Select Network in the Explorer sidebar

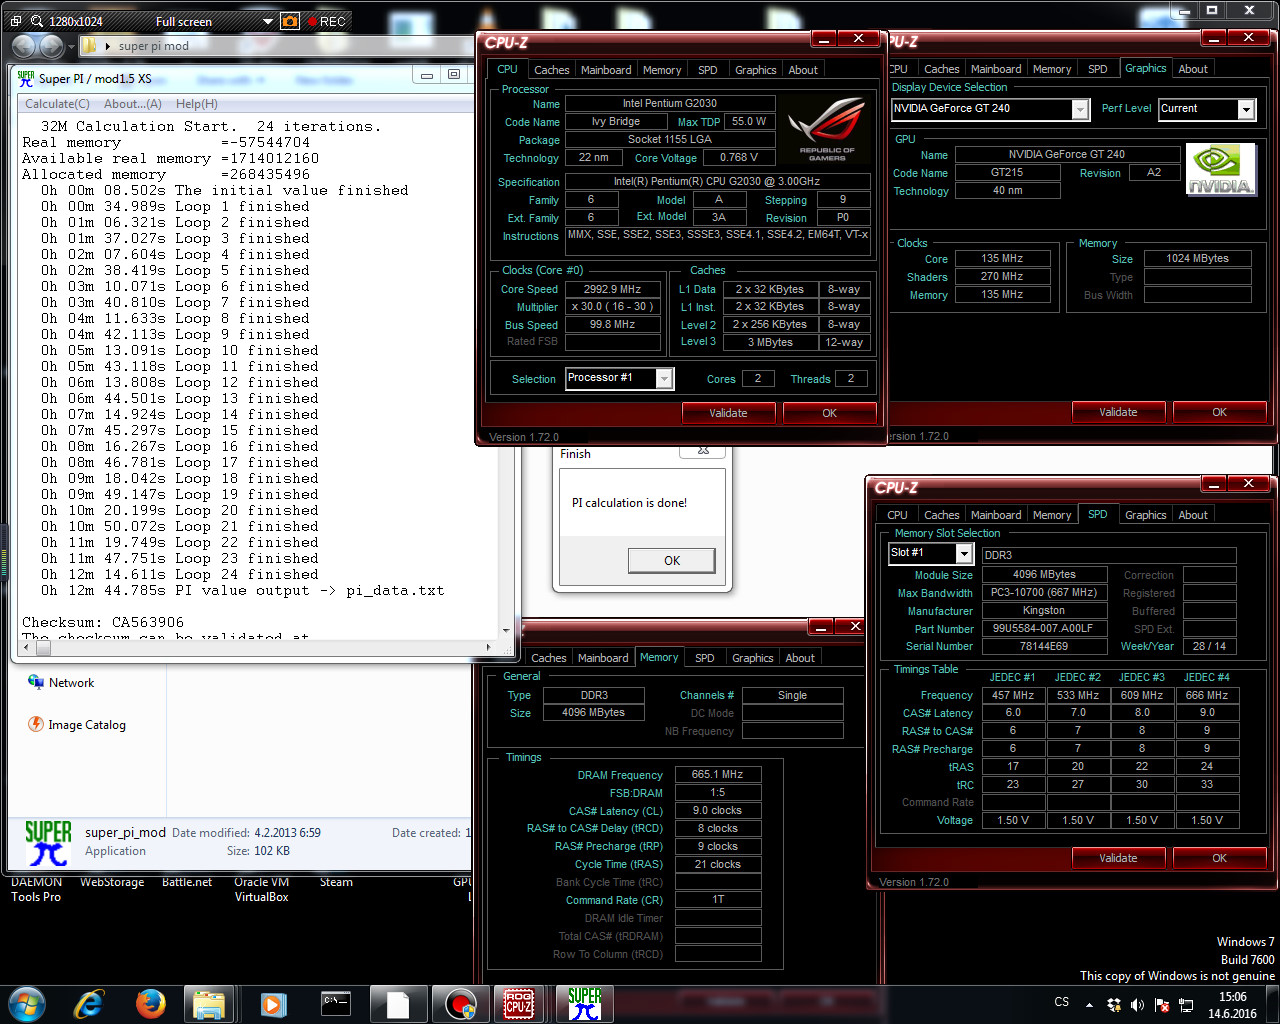pyautogui.click(x=61, y=683)
